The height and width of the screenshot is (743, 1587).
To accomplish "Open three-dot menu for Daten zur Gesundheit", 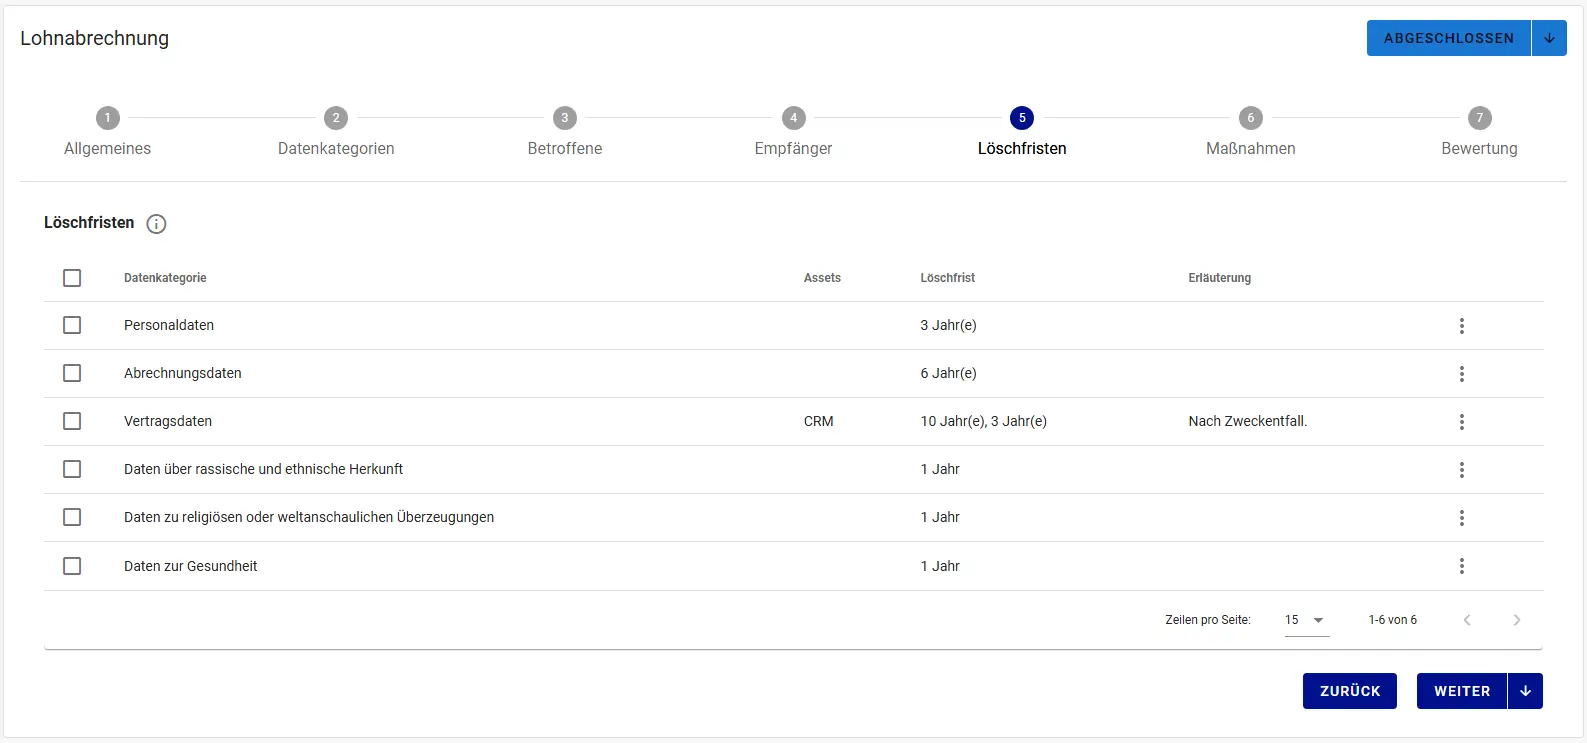I will [x=1461, y=566].
